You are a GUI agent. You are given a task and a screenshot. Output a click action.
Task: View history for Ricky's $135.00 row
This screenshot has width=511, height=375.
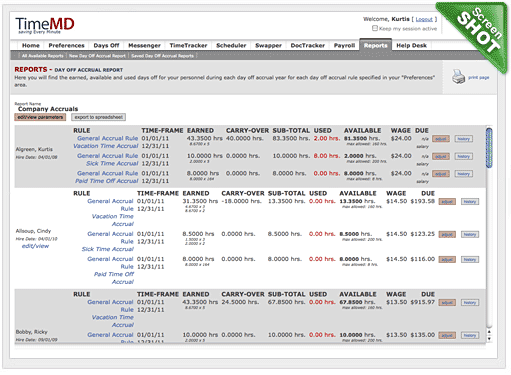[x=470, y=335]
